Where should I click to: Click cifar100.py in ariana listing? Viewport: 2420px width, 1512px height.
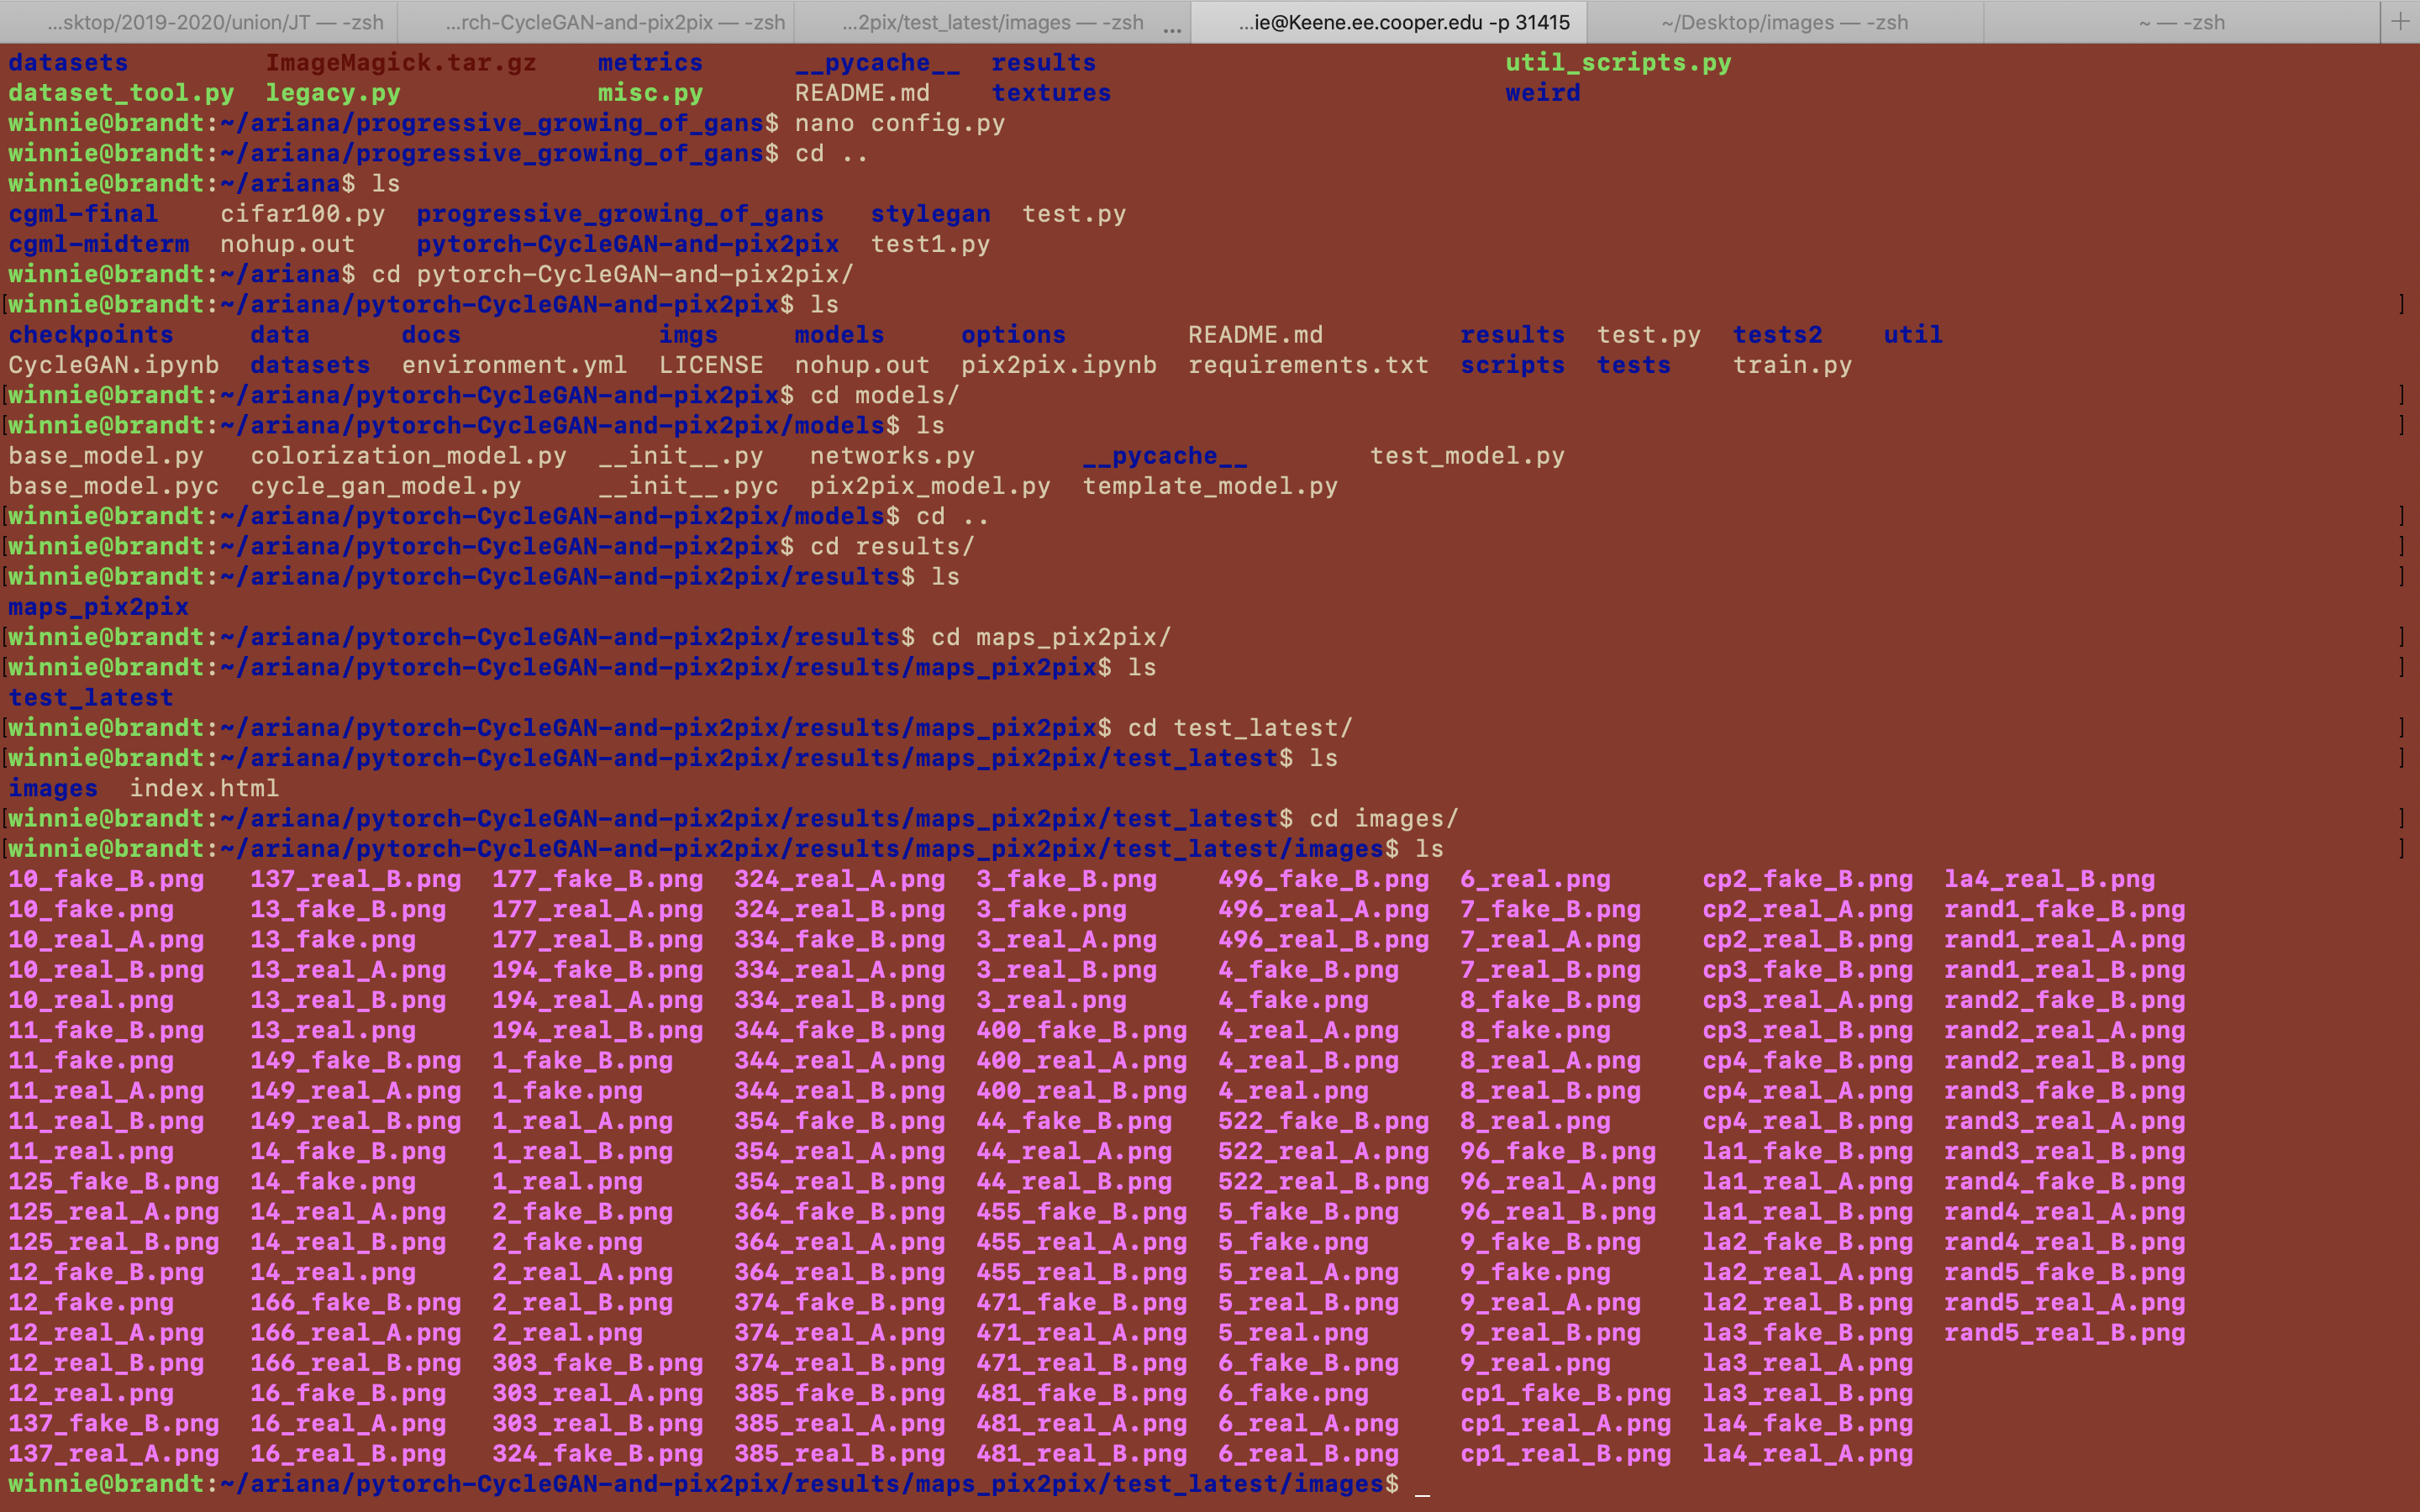point(302,214)
